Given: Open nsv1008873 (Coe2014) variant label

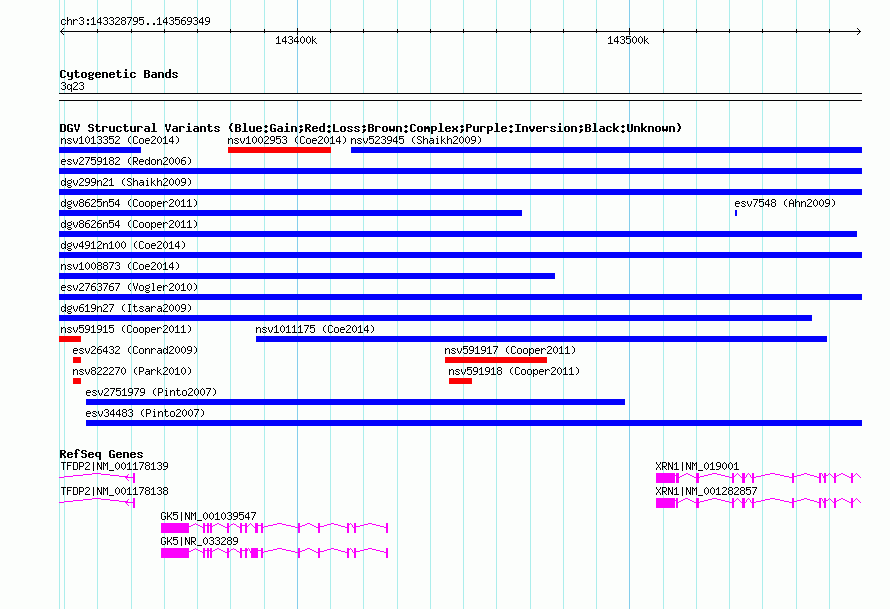Looking at the screenshot, I should (120, 266).
